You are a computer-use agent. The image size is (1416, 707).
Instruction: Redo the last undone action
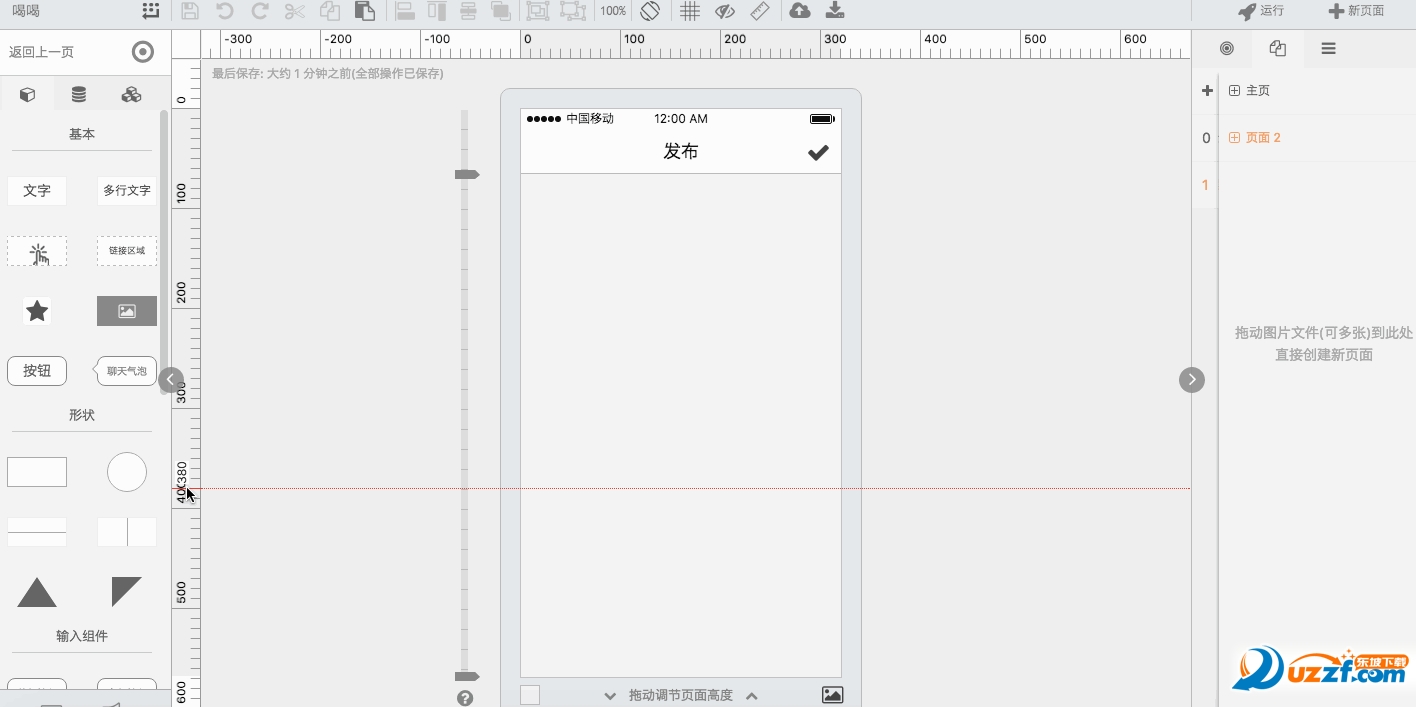point(259,11)
